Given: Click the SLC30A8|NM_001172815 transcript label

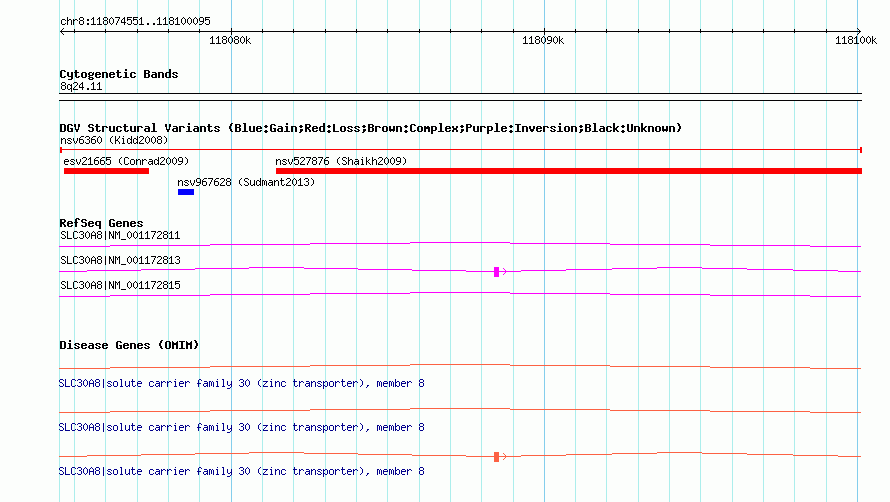Looking at the screenshot, I should (x=120, y=285).
